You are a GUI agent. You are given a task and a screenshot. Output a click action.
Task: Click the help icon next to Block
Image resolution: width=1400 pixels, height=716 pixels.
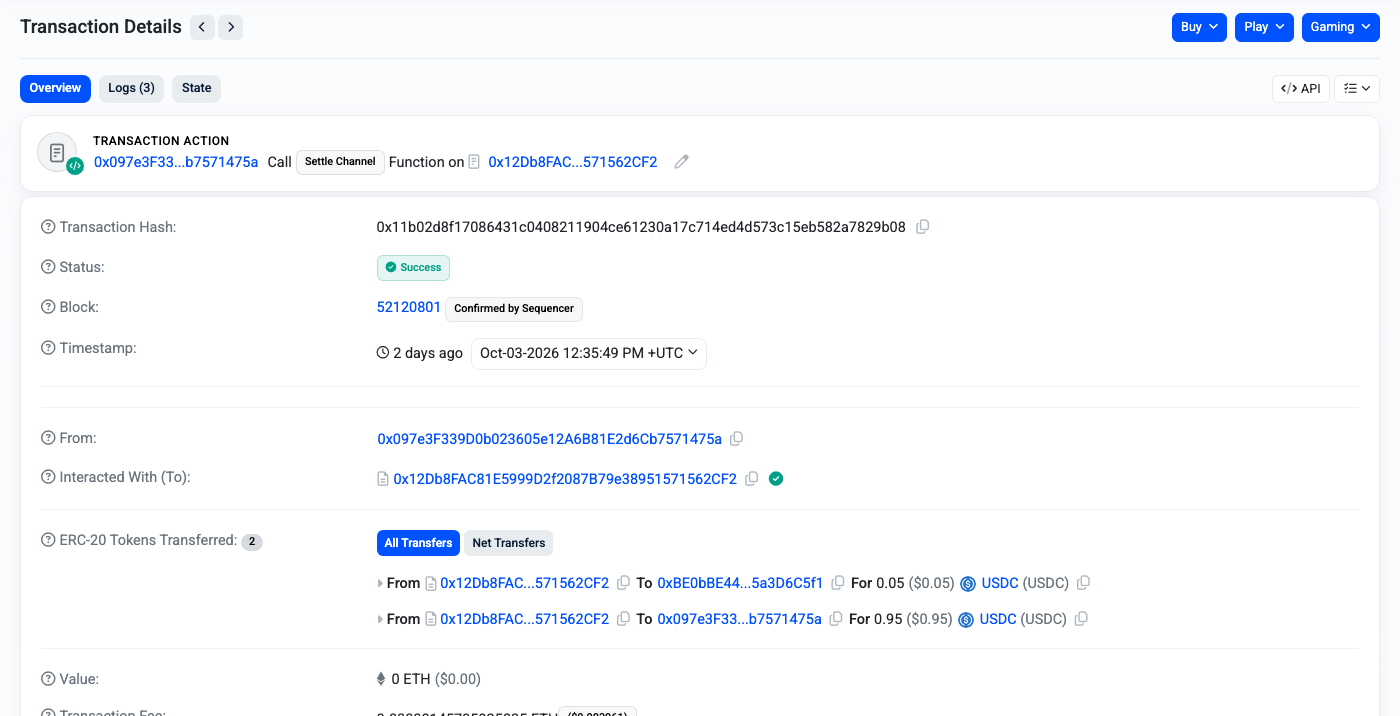tap(48, 307)
